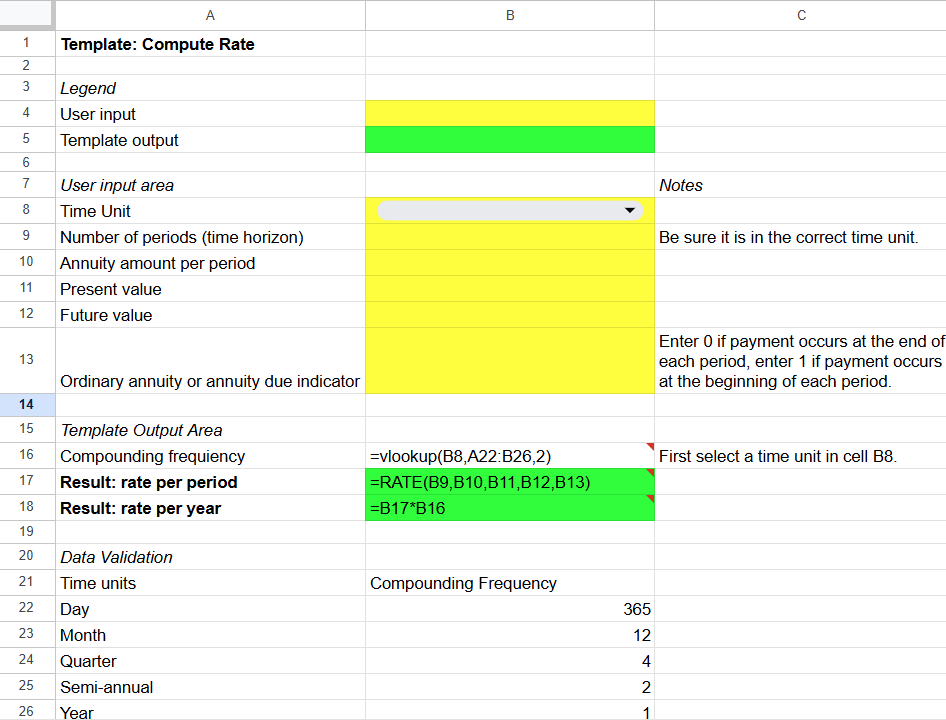Select the Quarter time unit cell
This screenshot has width=946, height=720.
(210, 661)
